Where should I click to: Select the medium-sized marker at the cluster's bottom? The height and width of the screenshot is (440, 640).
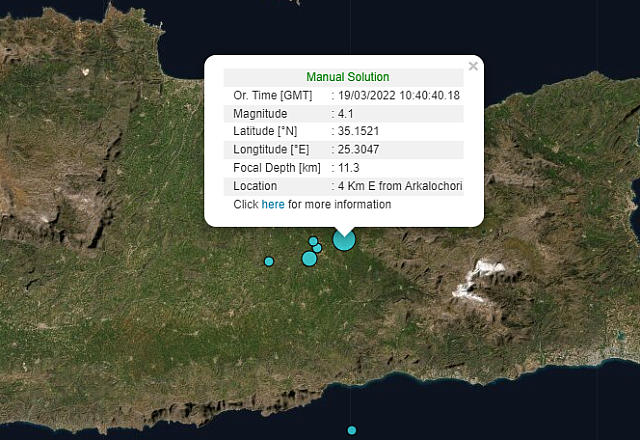pos(309,259)
